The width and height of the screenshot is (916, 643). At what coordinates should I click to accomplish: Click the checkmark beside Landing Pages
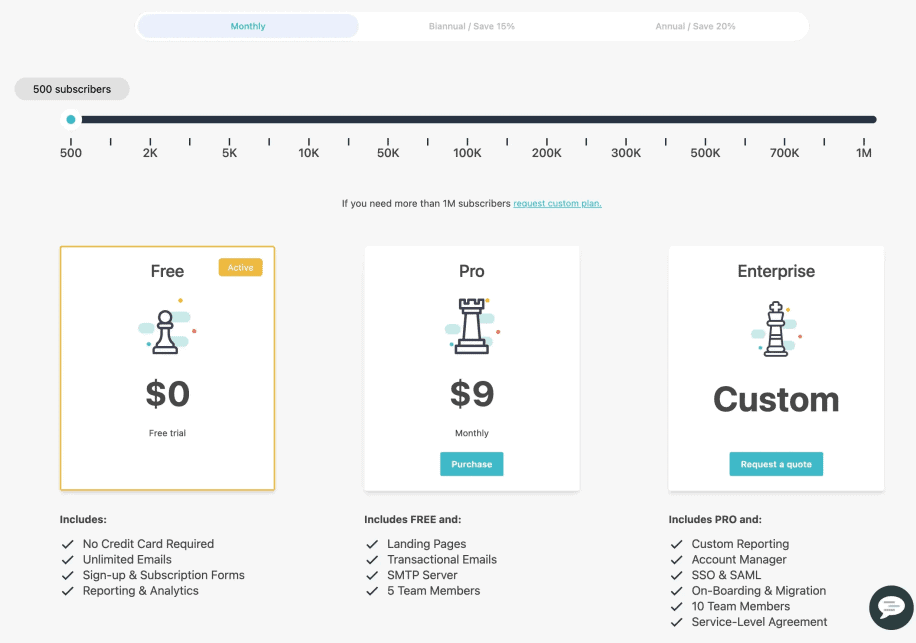[372, 544]
